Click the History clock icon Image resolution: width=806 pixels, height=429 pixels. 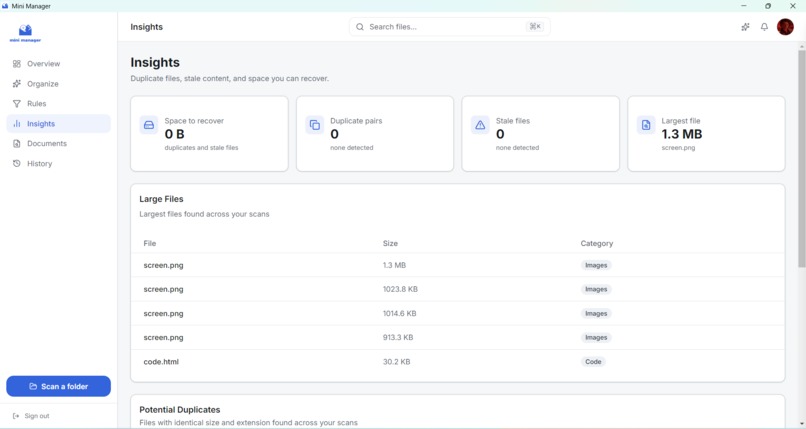[17, 163]
